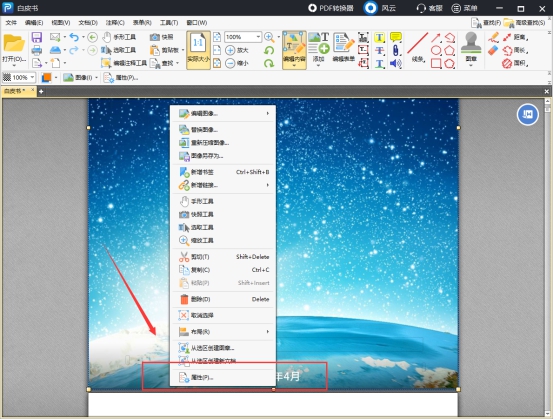
Task: Click the 实际大小 1:1 button
Action: [198, 50]
